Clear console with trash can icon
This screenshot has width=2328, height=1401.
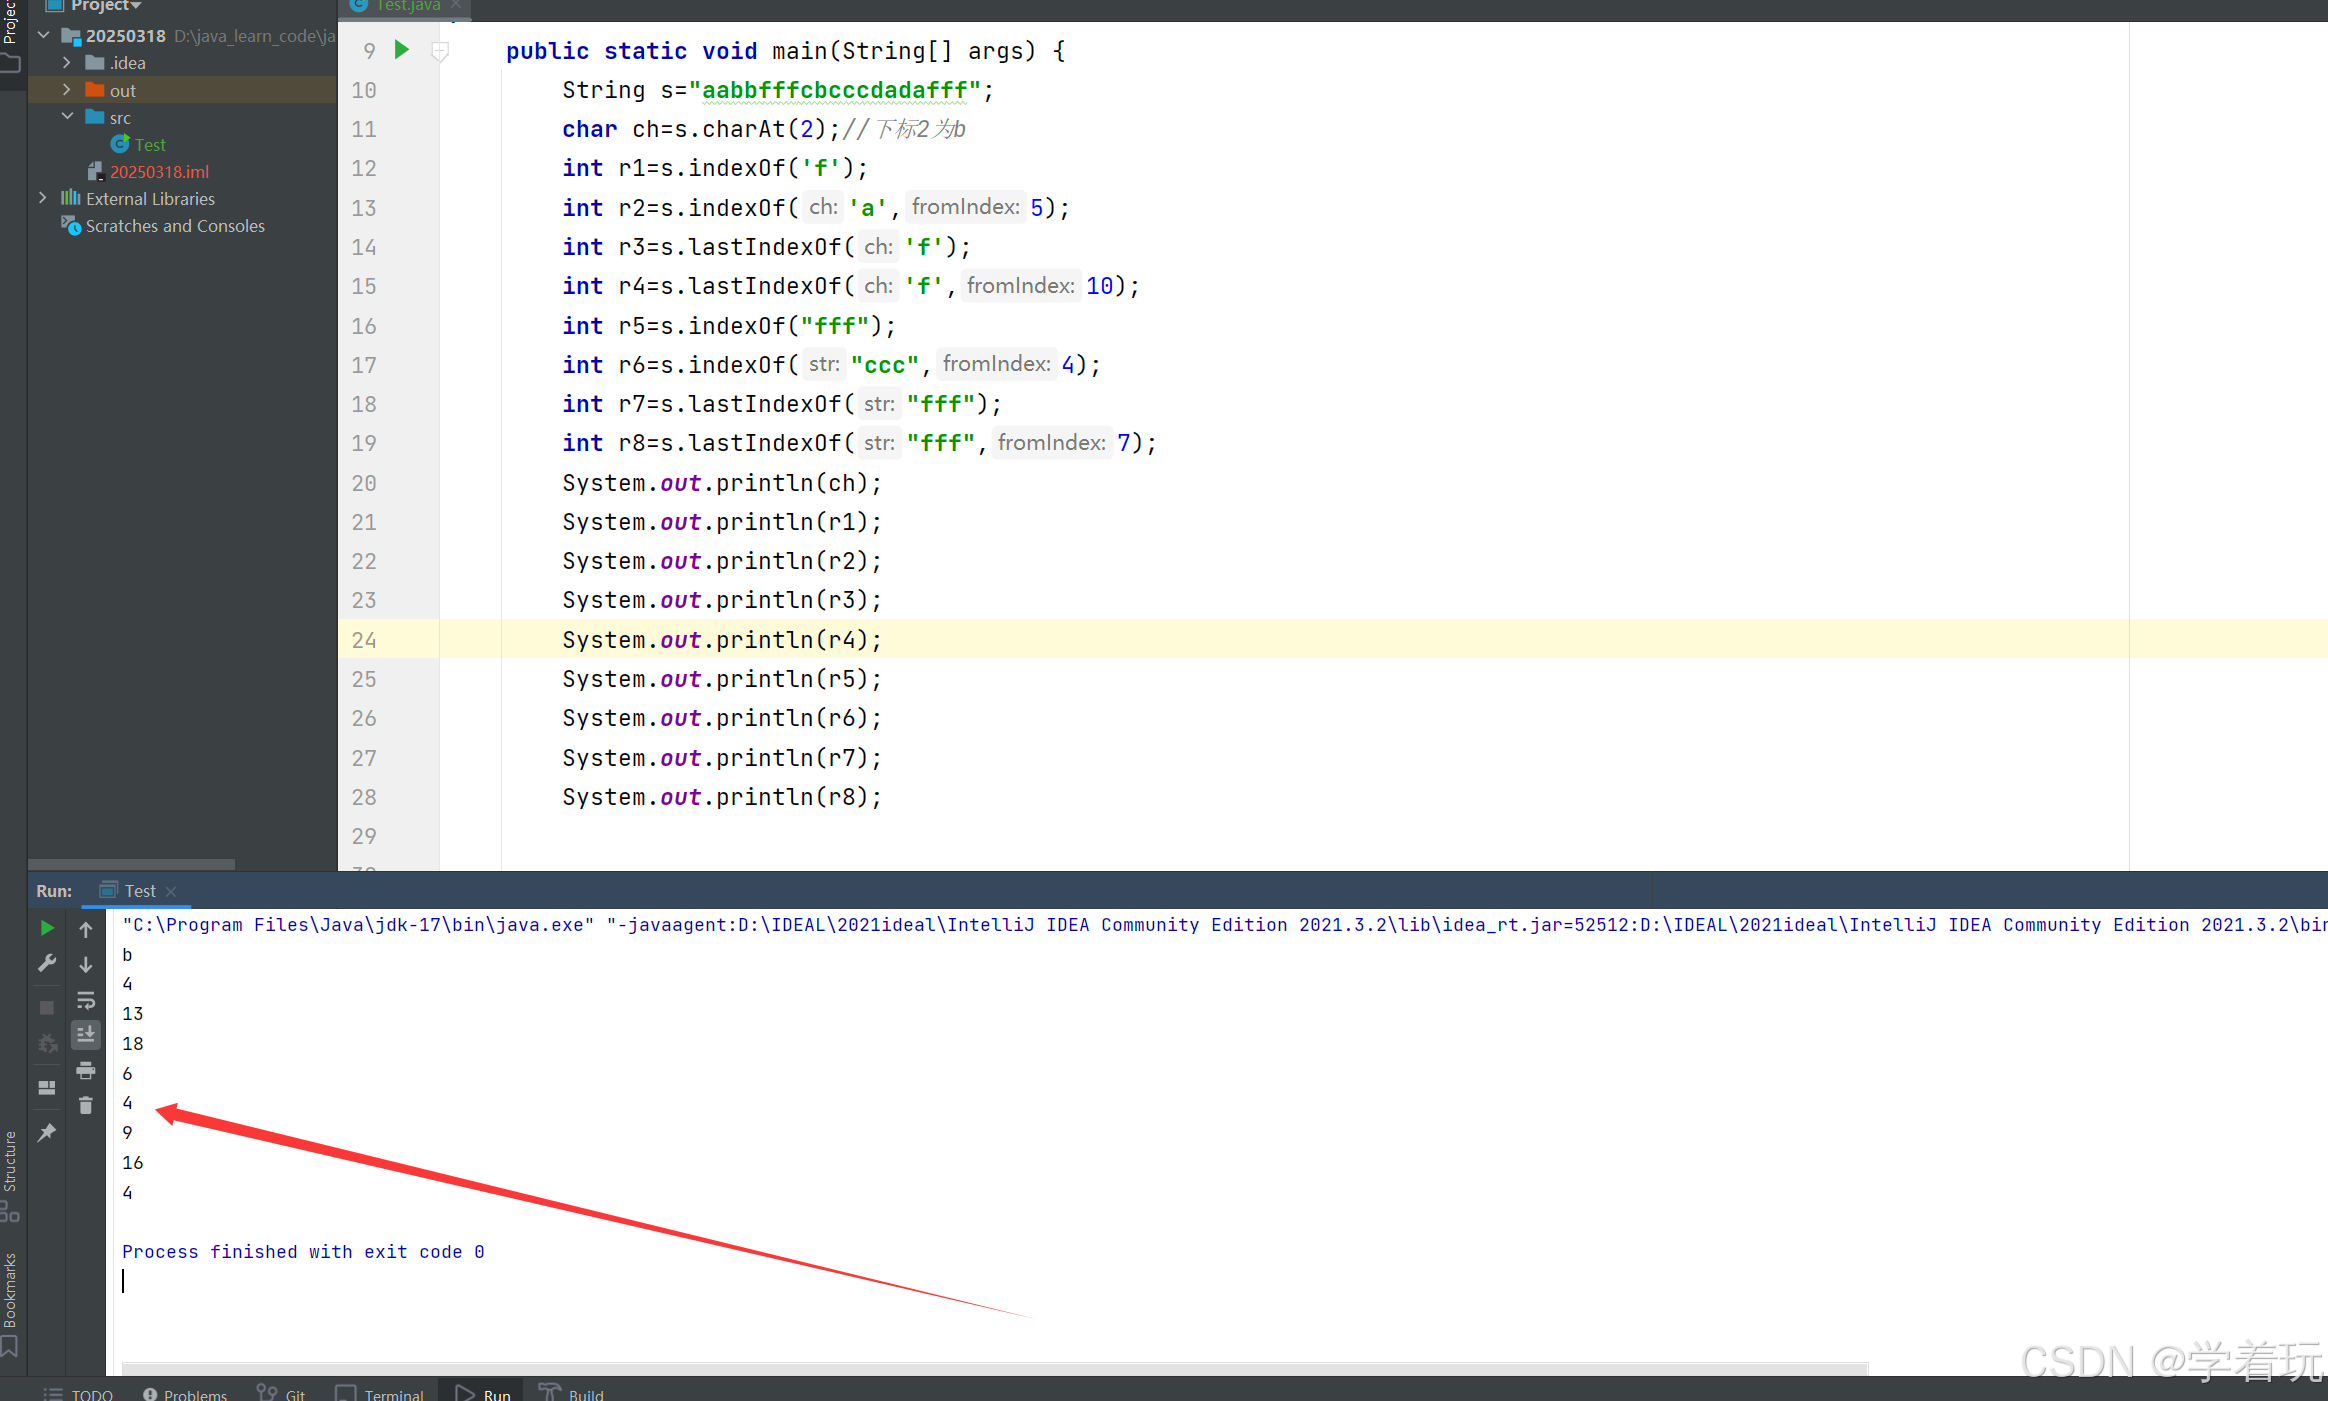pyautogui.click(x=86, y=1105)
